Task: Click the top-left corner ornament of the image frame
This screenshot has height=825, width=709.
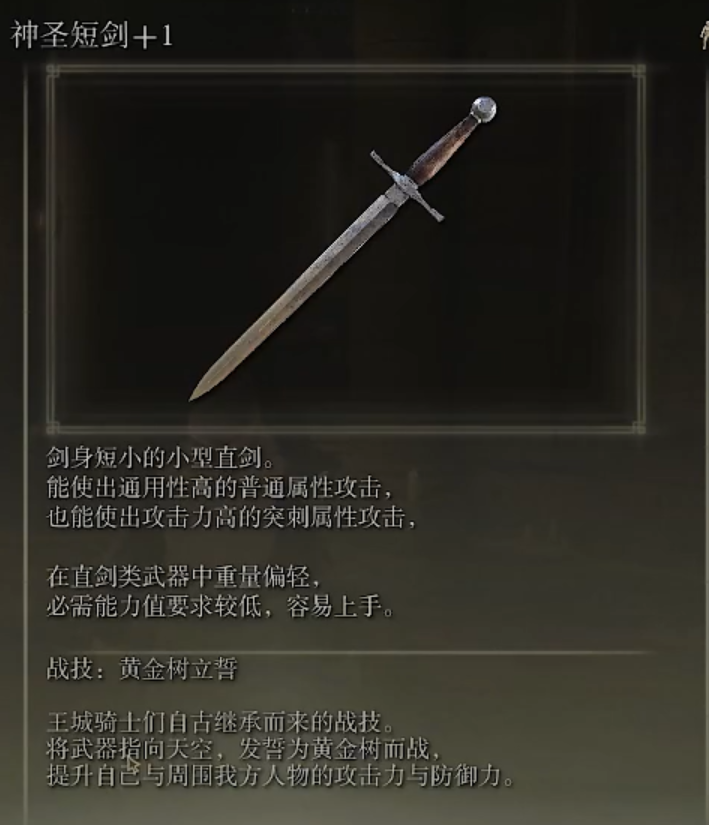Action: [x=53, y=71]
